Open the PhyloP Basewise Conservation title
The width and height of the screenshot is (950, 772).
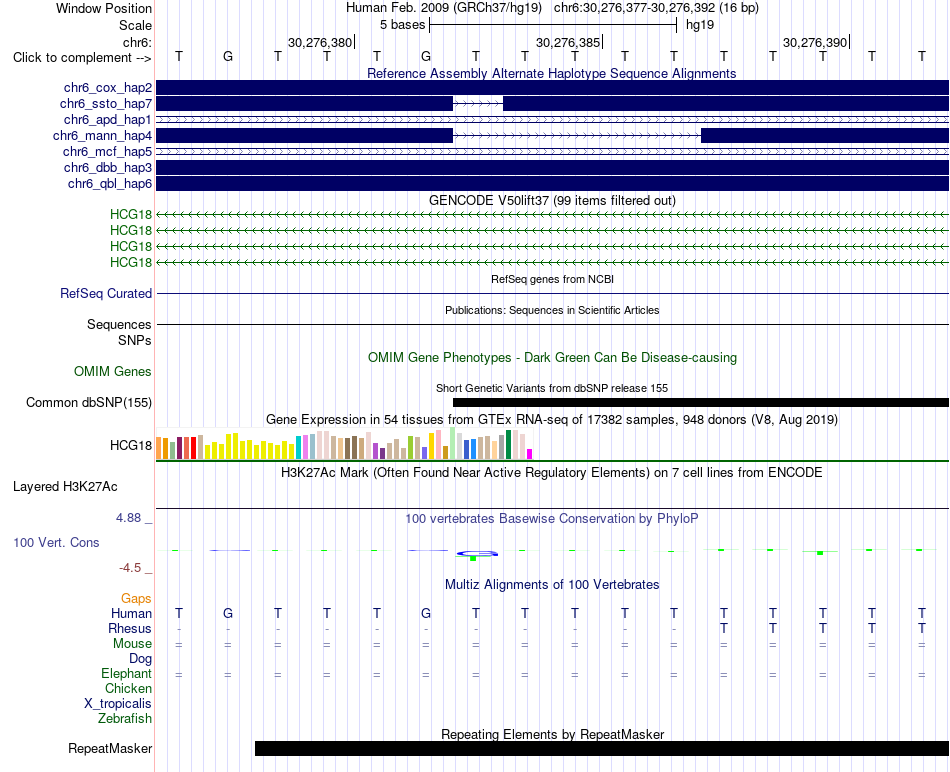(x=552, y=519)
